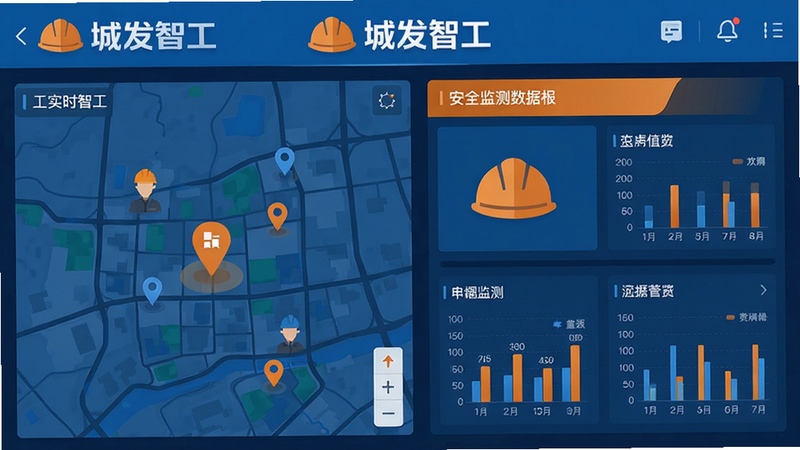Screen dimensions: 800x450
Task: Click bar labeled 430 in bottom-left chart
Action: pos(547,384)
